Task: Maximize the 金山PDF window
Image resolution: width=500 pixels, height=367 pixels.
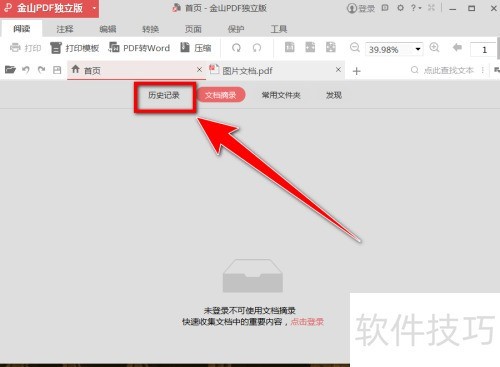Action: 472,8
